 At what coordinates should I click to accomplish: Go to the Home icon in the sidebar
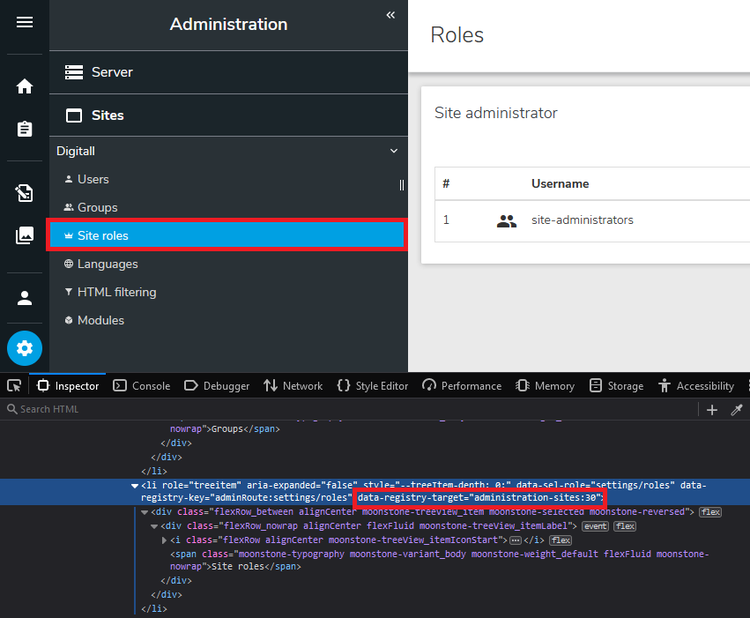[x=24, y=86]
